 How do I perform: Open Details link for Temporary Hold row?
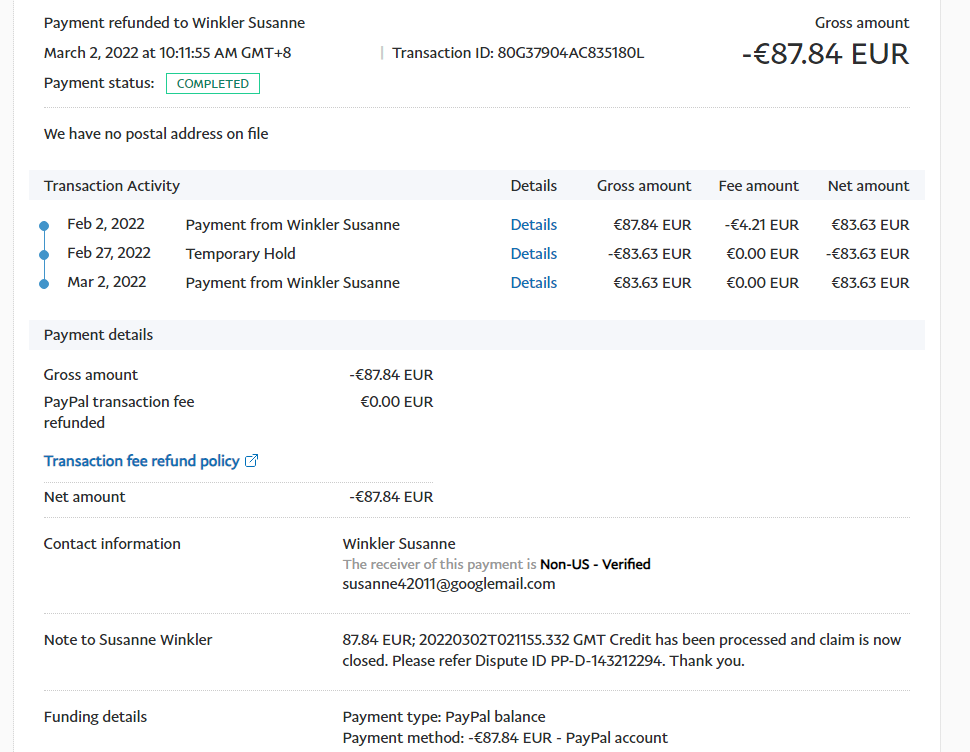click(x=533, y=254)
